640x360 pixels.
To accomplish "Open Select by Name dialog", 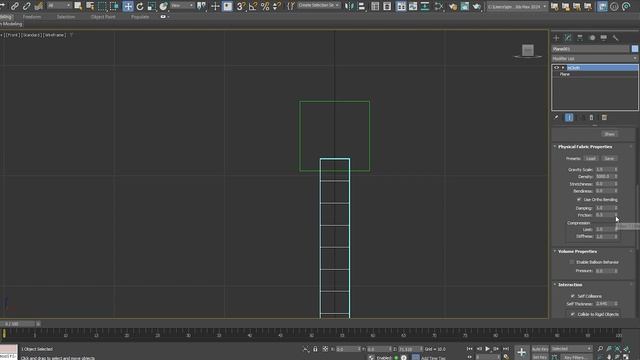I will tap(90, 6).
